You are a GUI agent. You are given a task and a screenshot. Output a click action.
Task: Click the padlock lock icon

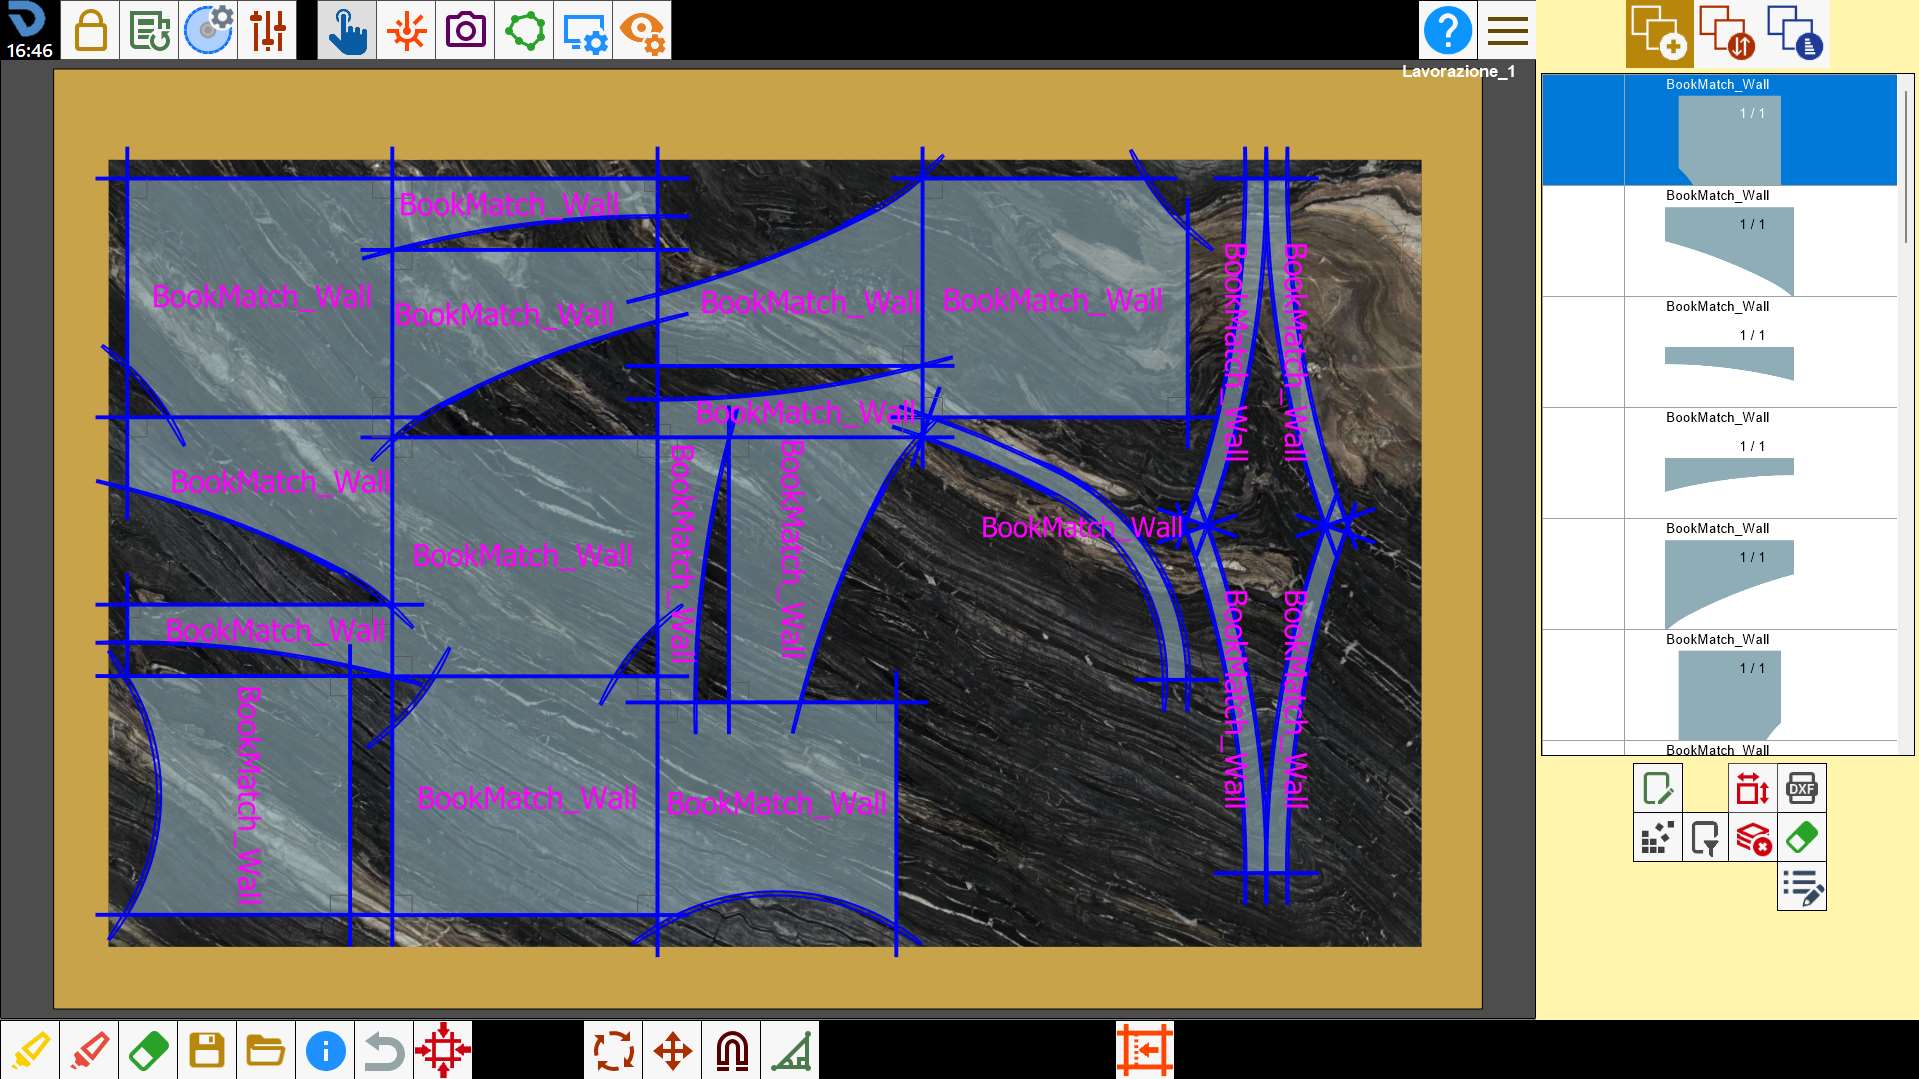click(90, 30)
